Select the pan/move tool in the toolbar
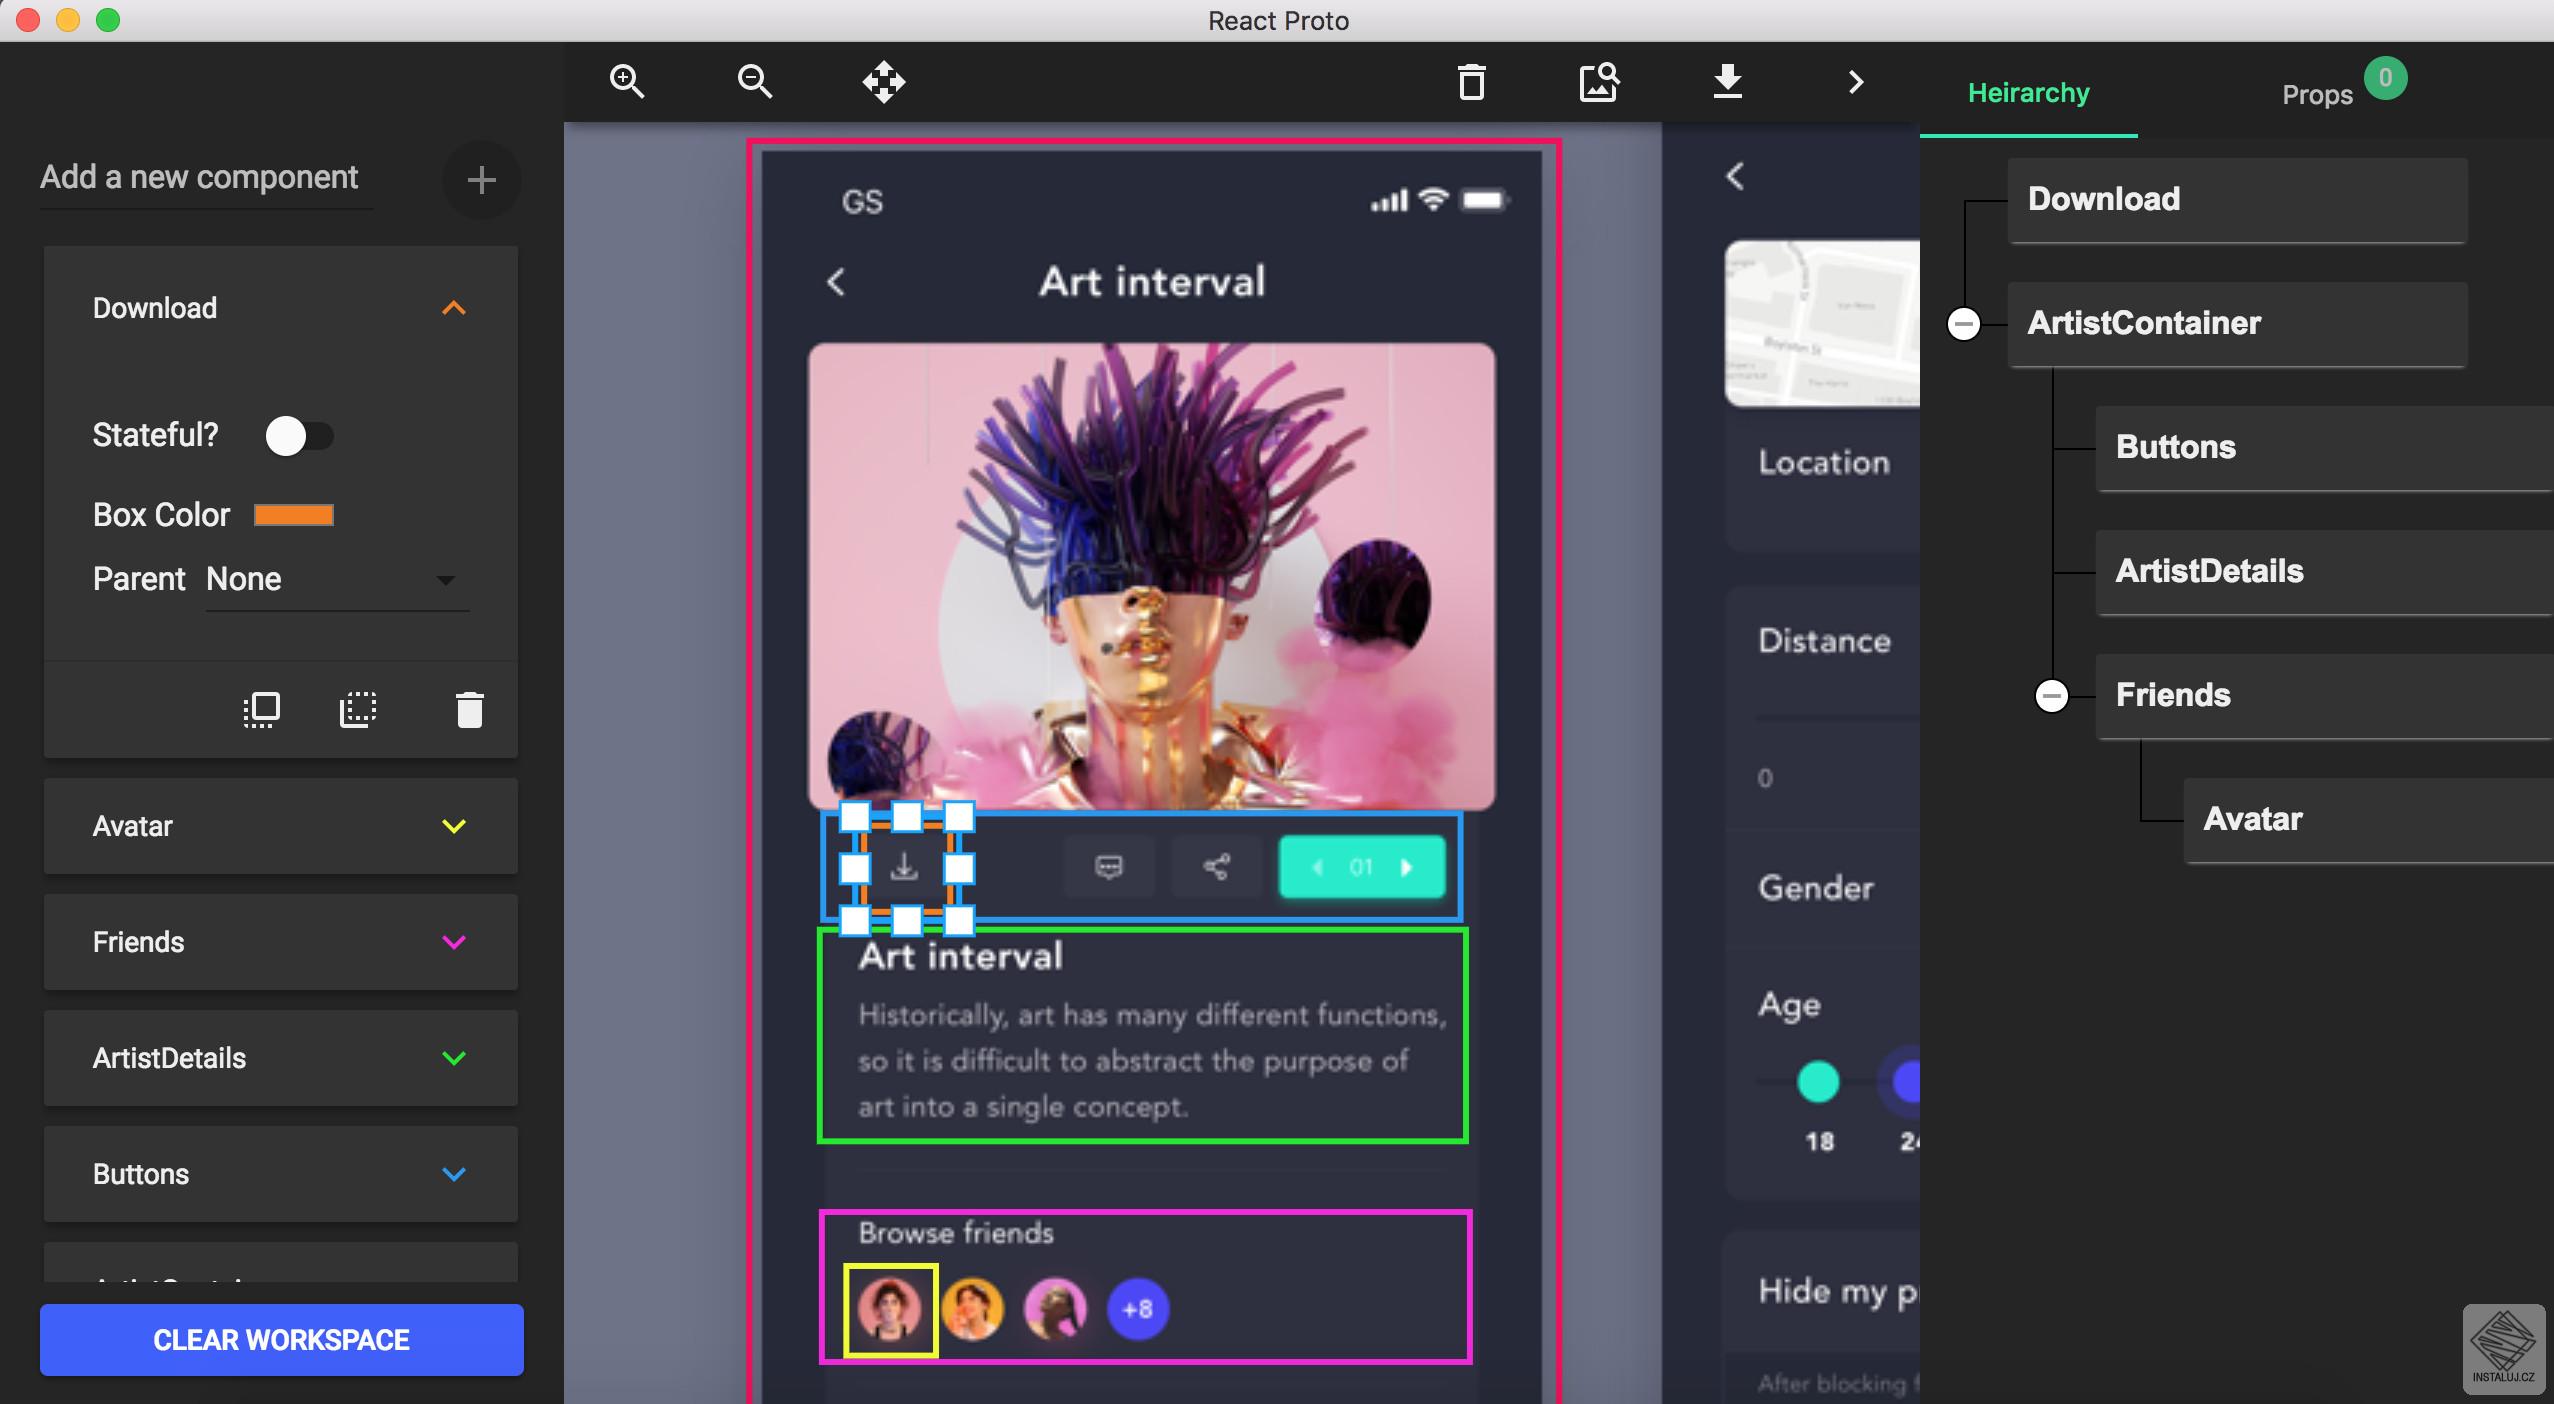 pyautogui.click(x=883, y=81)
